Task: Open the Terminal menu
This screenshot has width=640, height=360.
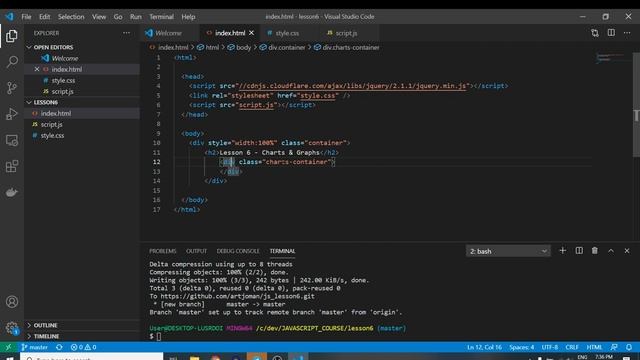Action: point(161,17)
